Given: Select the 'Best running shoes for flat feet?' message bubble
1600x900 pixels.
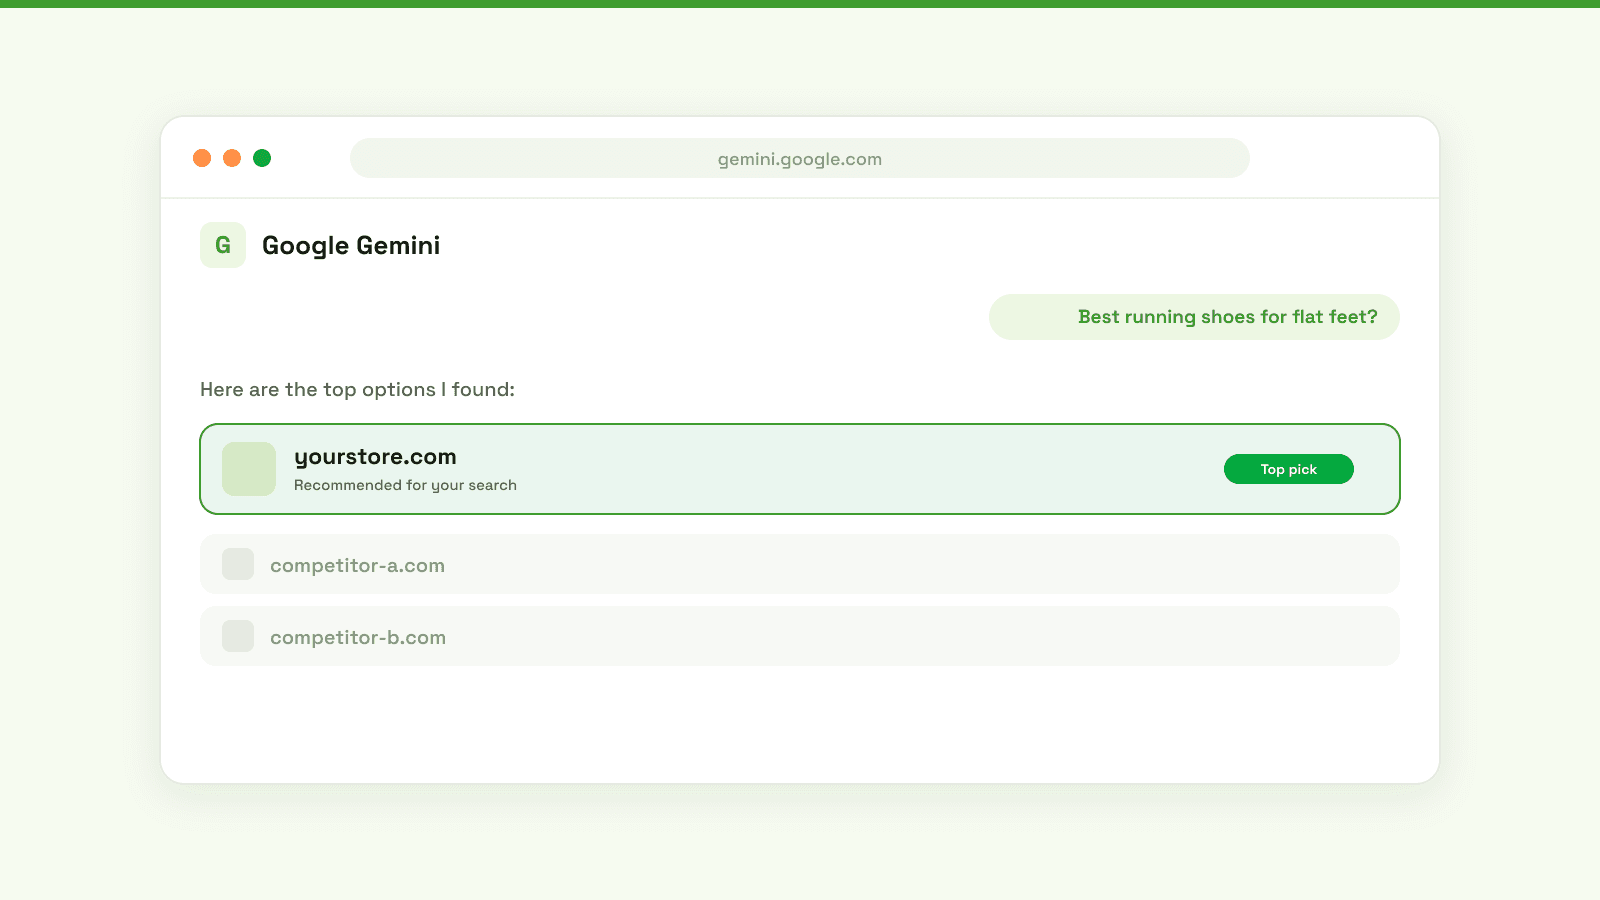Looking at the screenshot, I should pos(1194,317).
